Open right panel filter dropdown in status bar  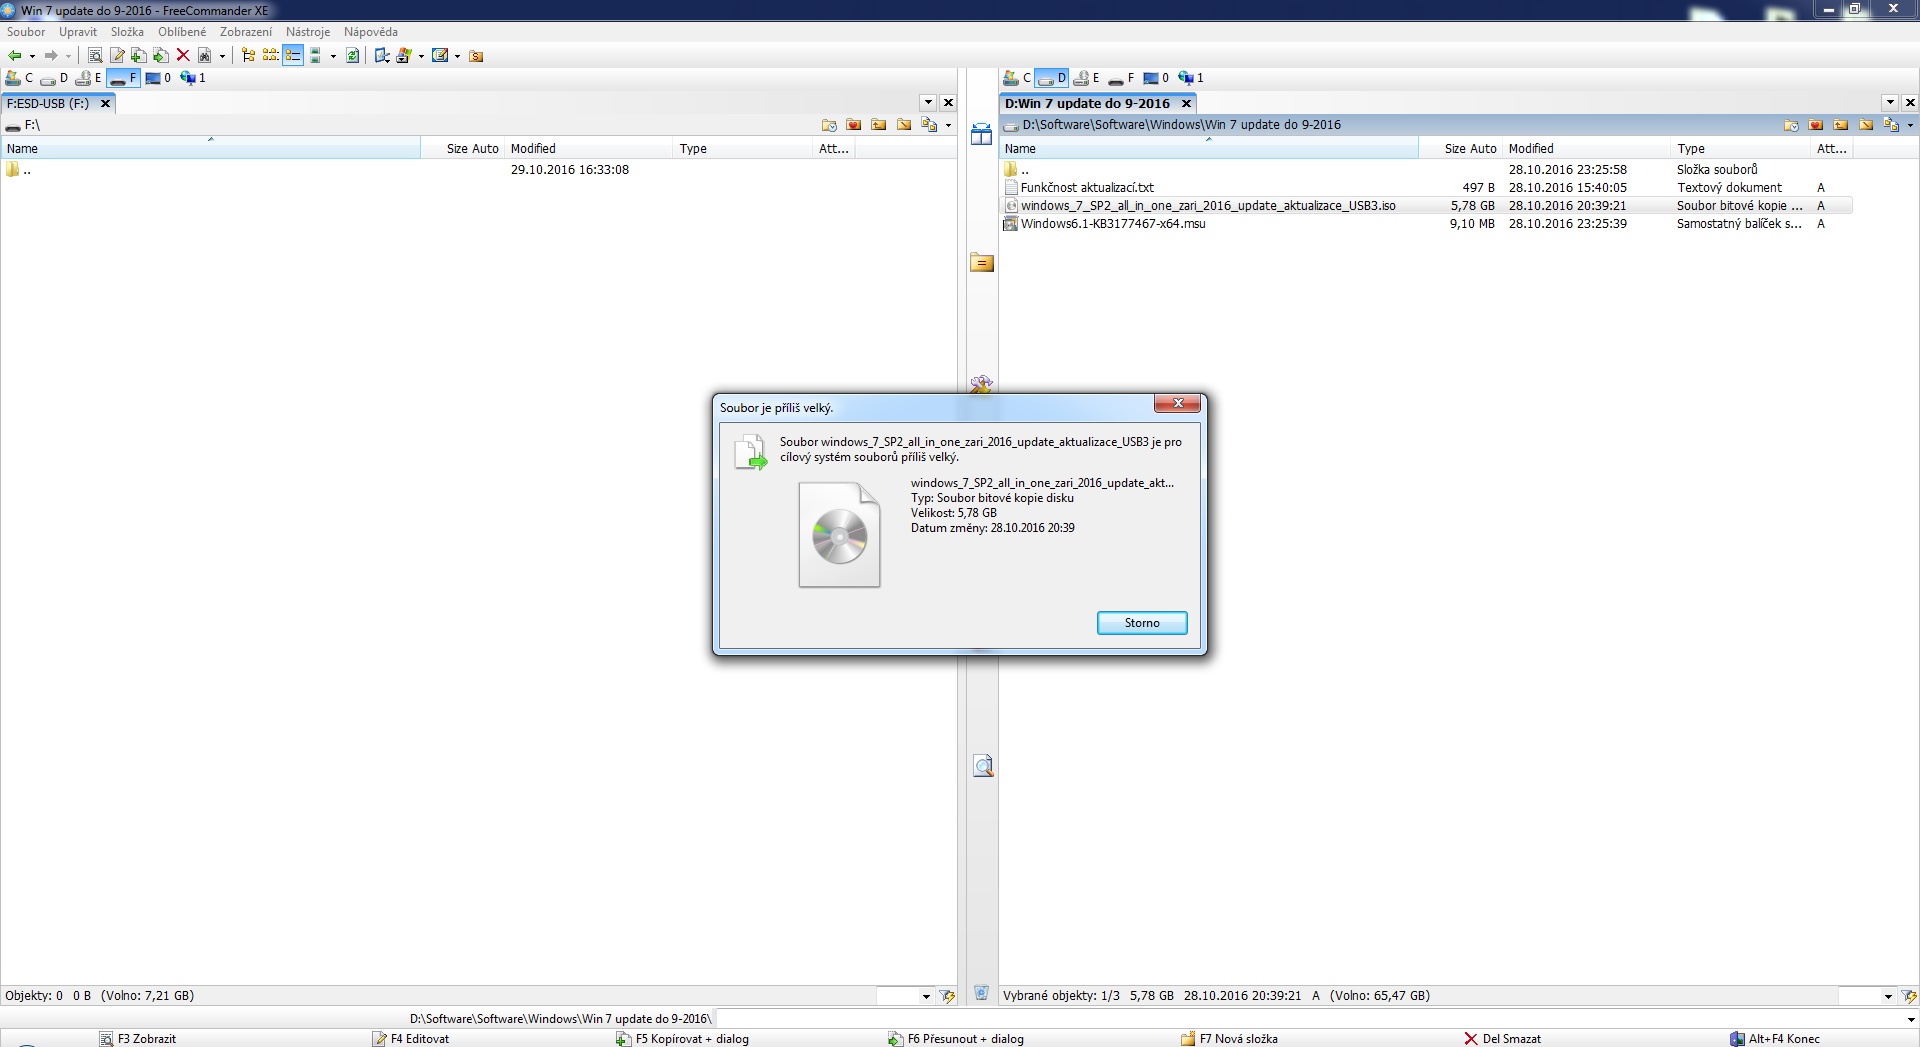tap(1888, 996)
